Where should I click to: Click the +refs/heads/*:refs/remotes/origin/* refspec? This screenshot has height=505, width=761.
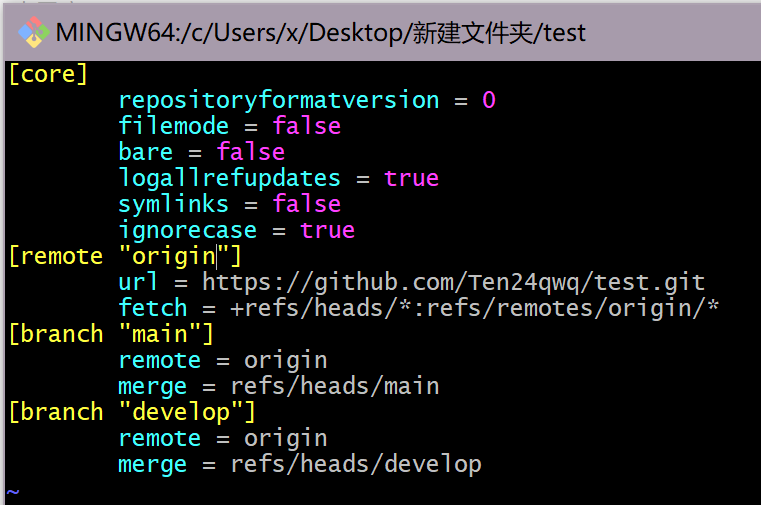[x=475, y=309]
